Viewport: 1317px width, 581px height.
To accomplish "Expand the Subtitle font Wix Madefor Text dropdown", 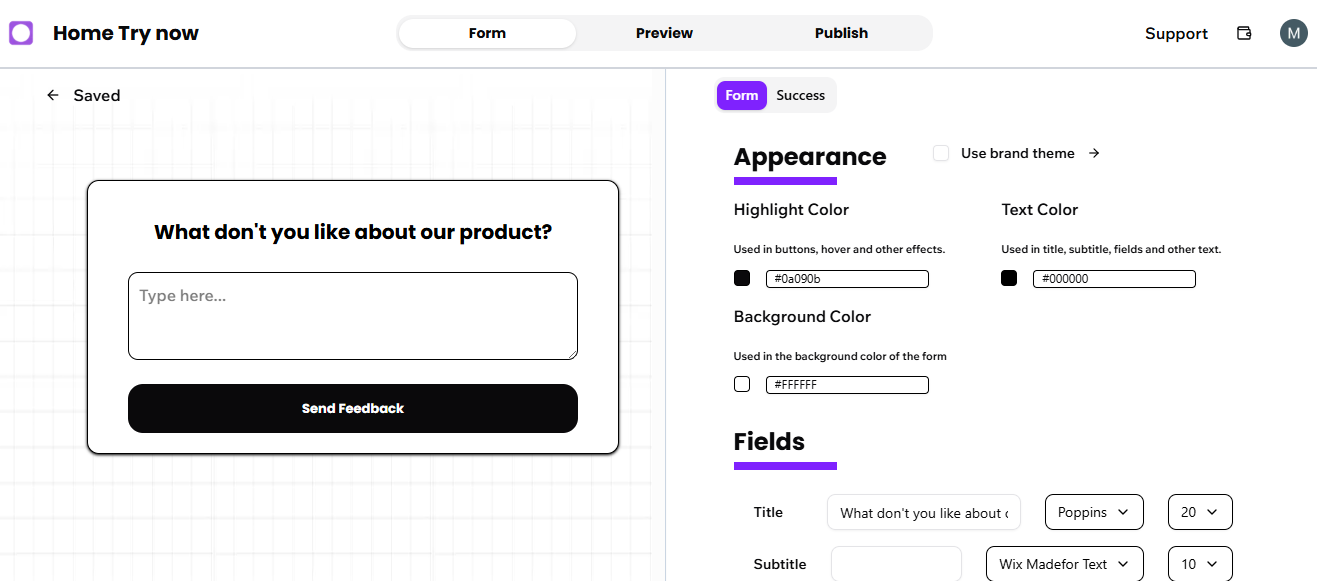I will pos(1063,564).
